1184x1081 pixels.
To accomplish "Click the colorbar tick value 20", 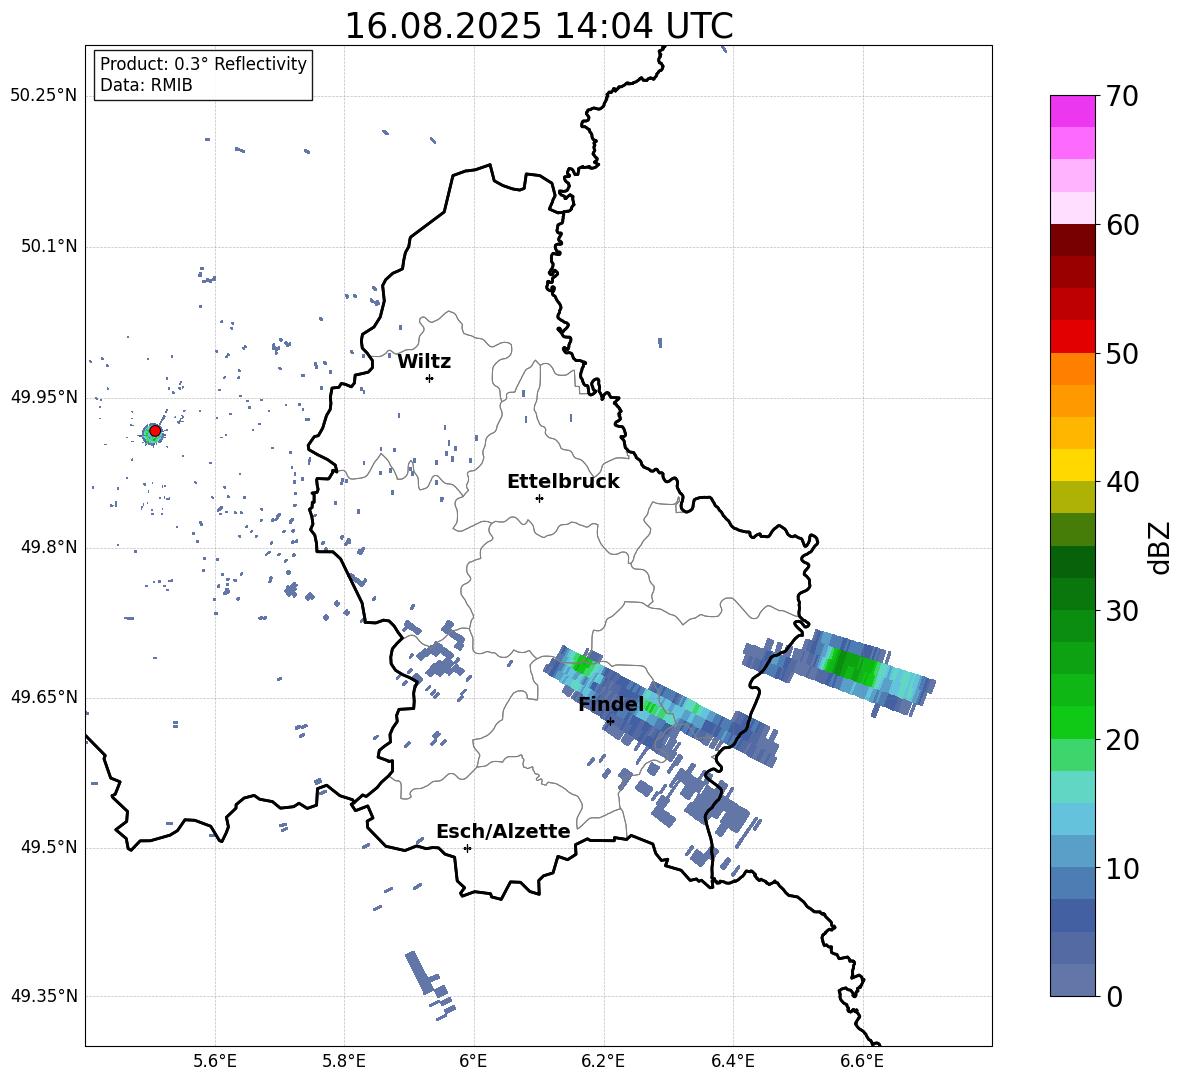I will coord(1122,739).
